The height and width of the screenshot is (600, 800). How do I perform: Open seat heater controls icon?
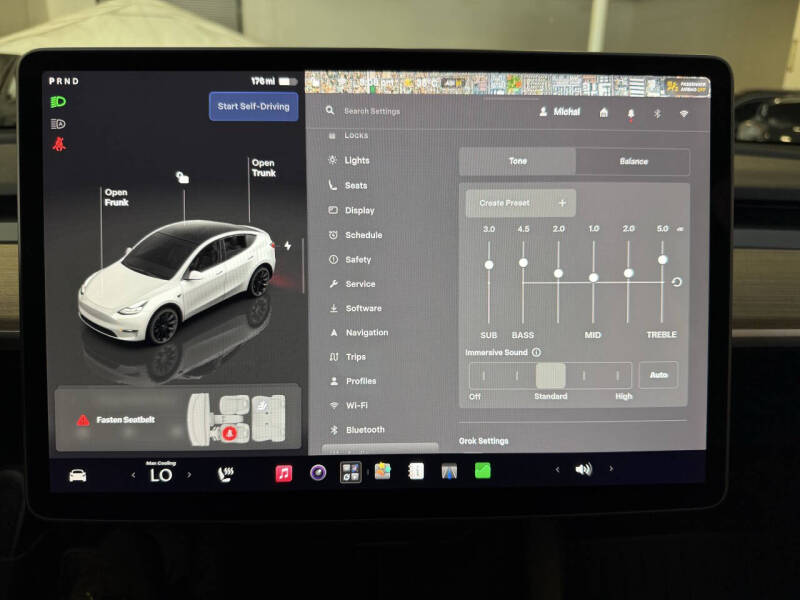(225, 474)
